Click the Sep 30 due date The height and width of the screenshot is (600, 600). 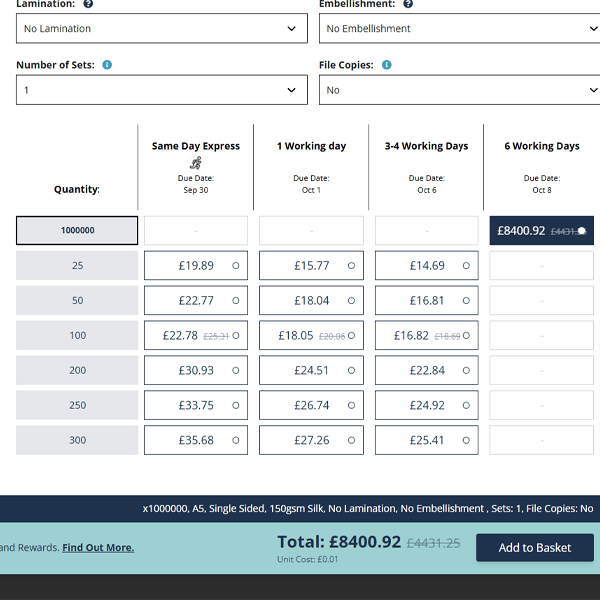(x=196, y=190)
